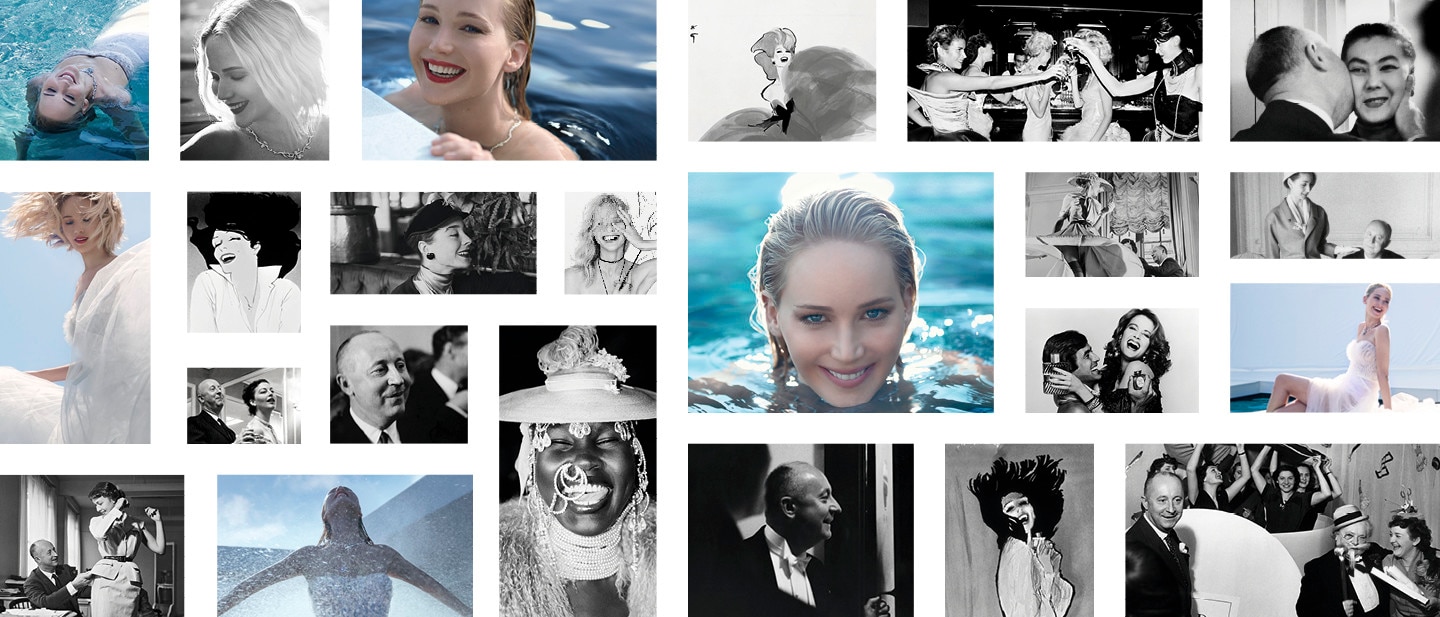Select photo of laughing woman holding perfume bottle

pos(1112,360)
